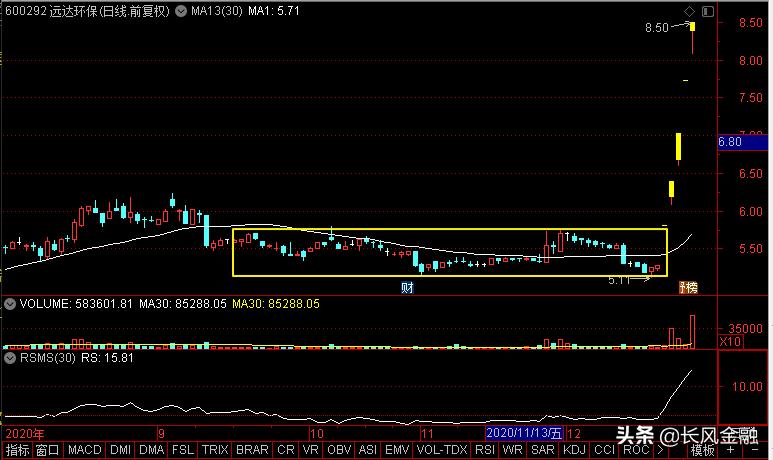Open the 模板 template menu

click(701, 451)
